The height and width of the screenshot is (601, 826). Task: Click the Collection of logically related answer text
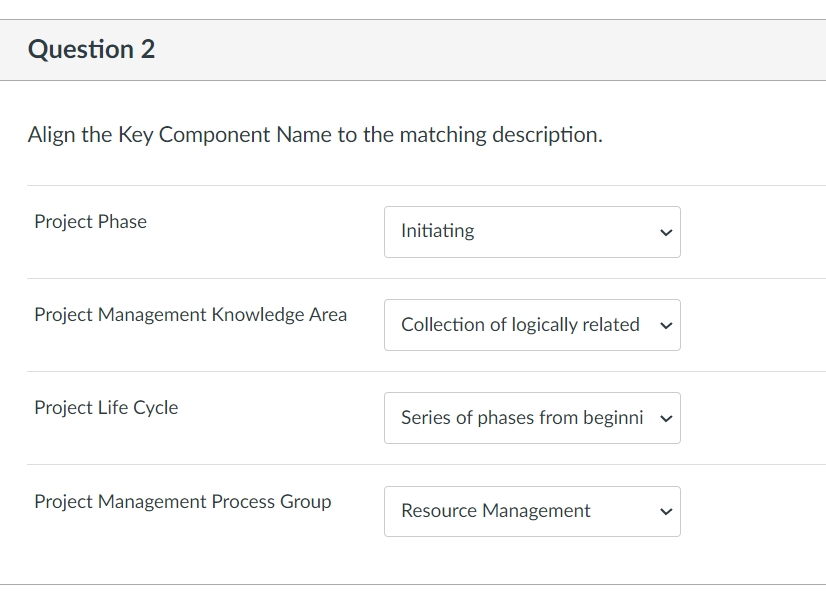tap(520, 324)
